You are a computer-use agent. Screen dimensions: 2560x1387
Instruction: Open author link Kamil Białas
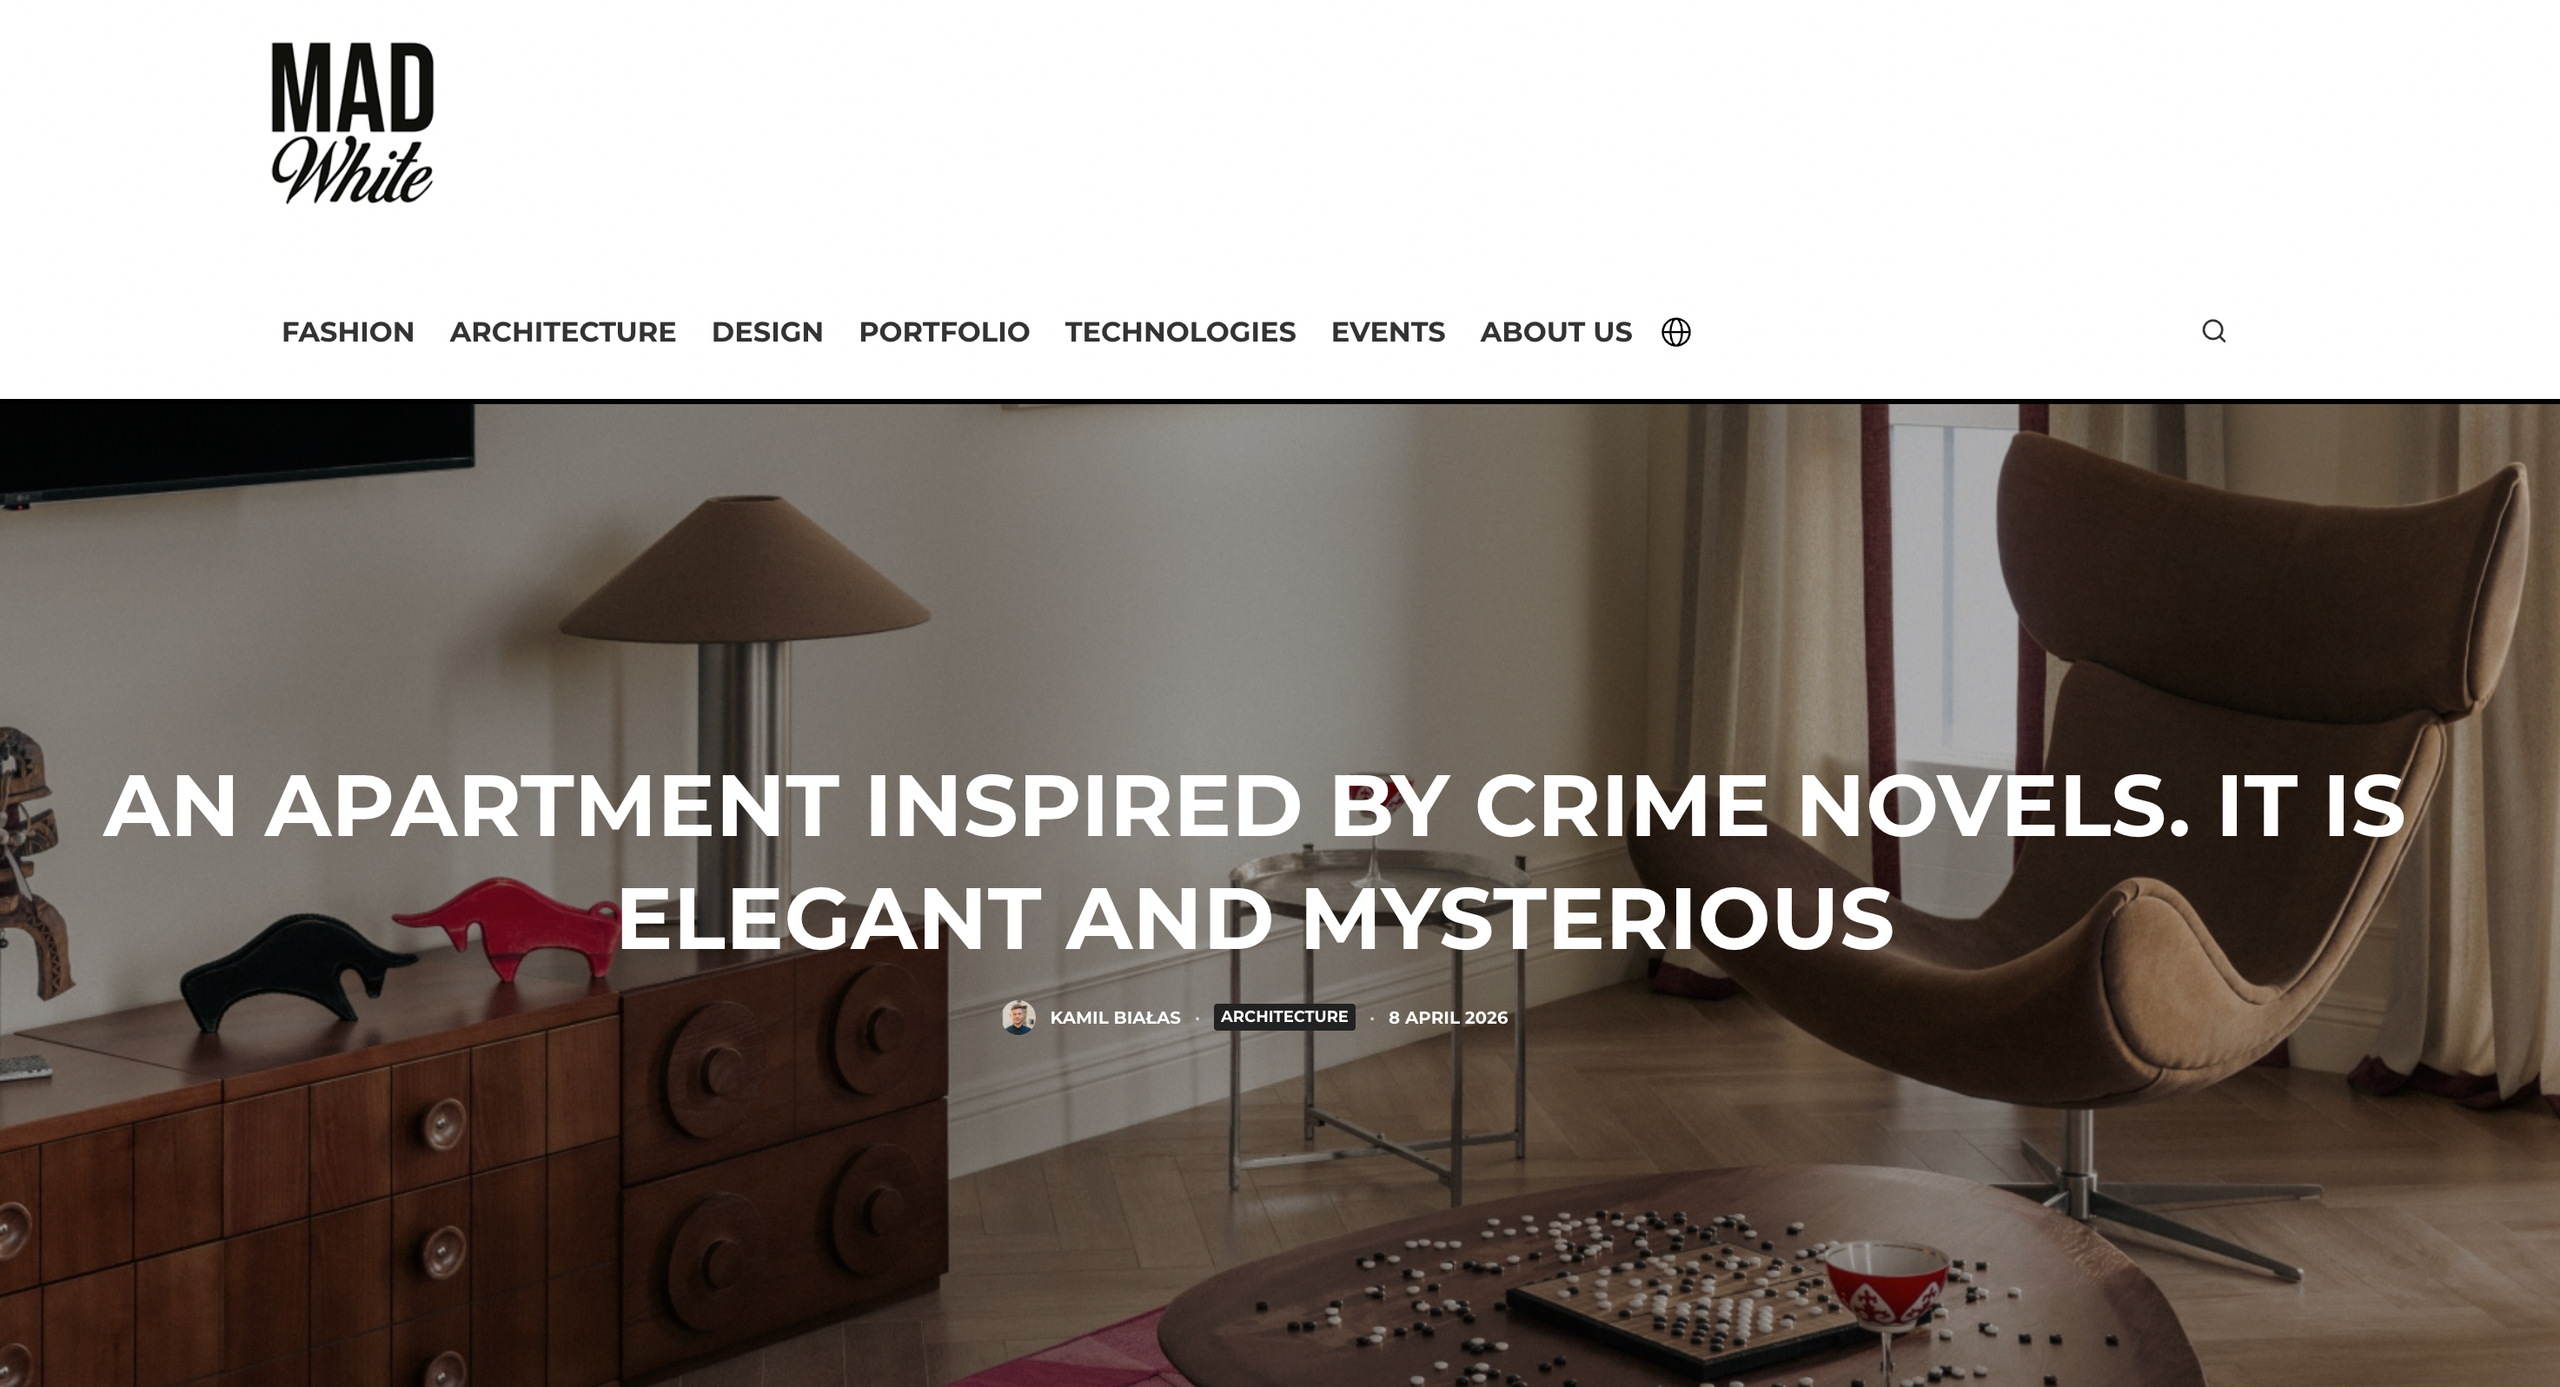coord(1115,1018)
